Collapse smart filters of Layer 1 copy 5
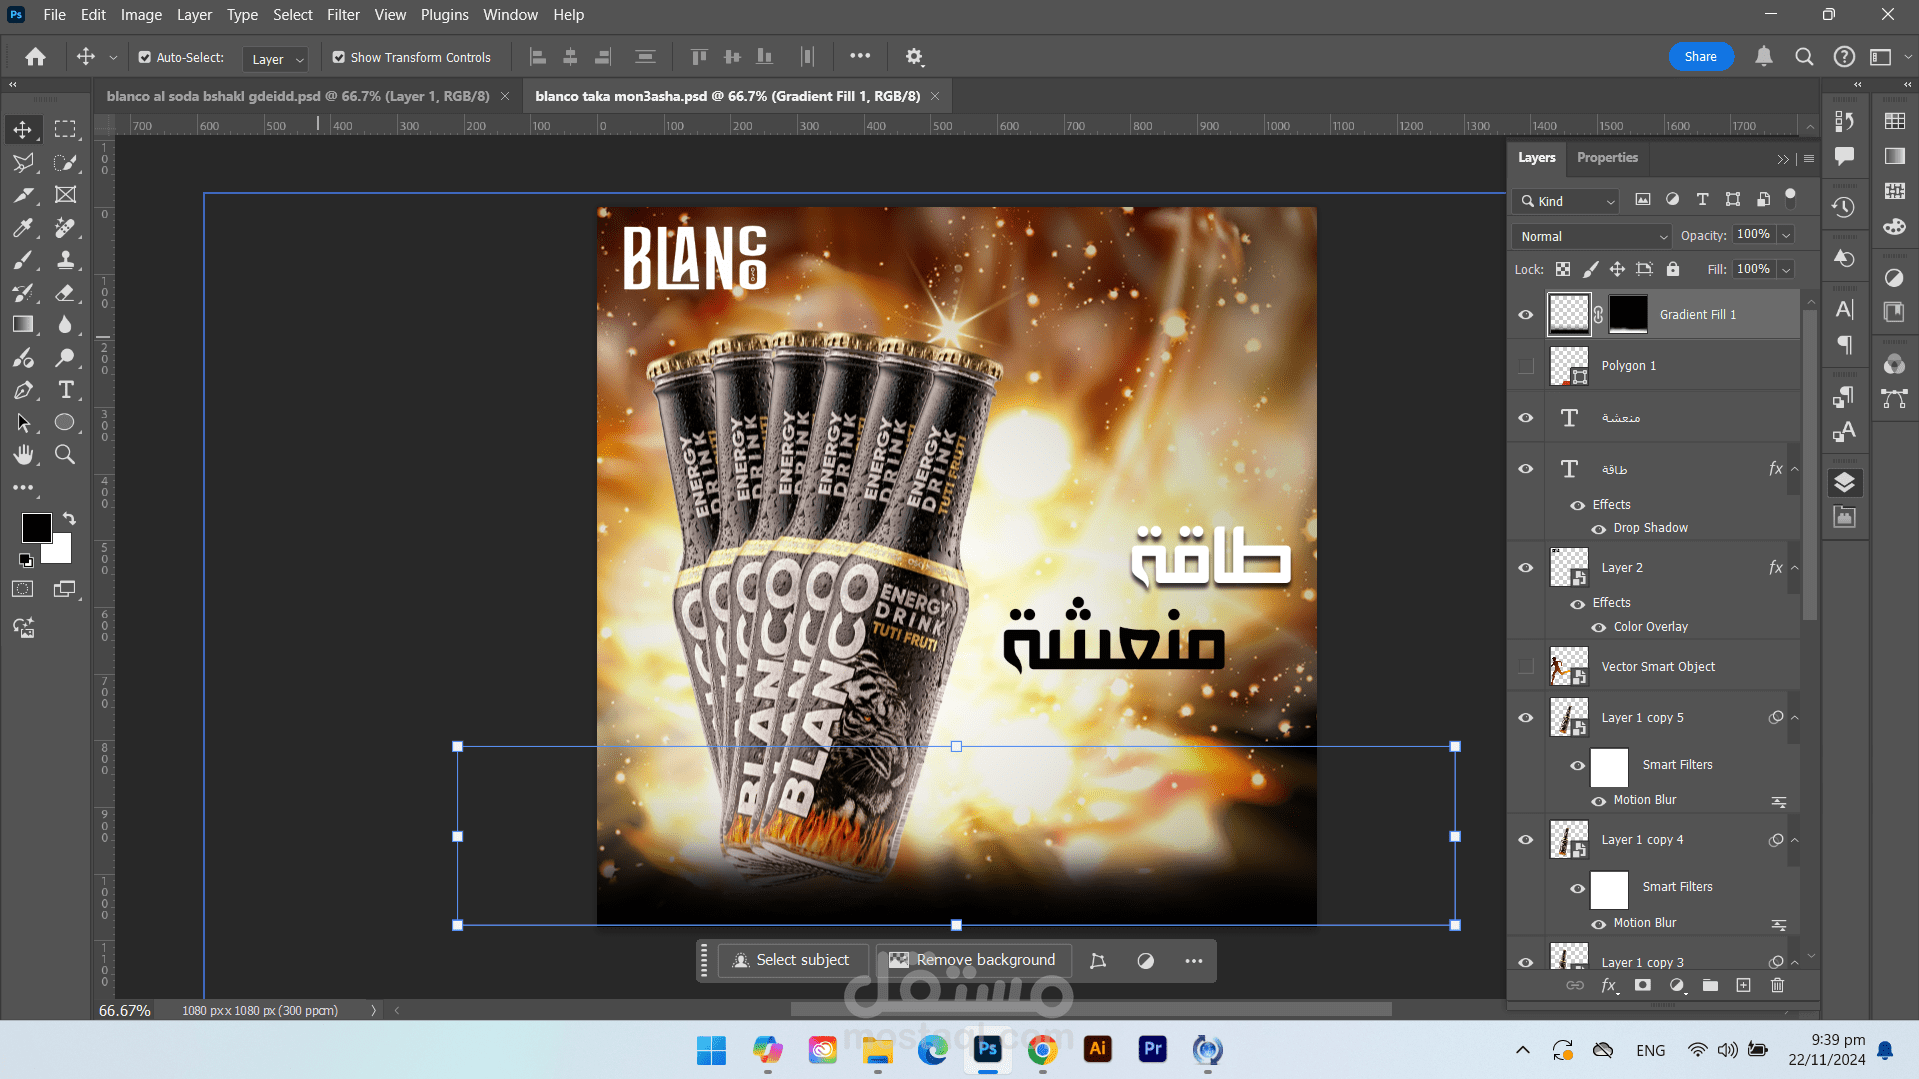Viewport: 1919px width, 1079px height. click(1795, 718)
